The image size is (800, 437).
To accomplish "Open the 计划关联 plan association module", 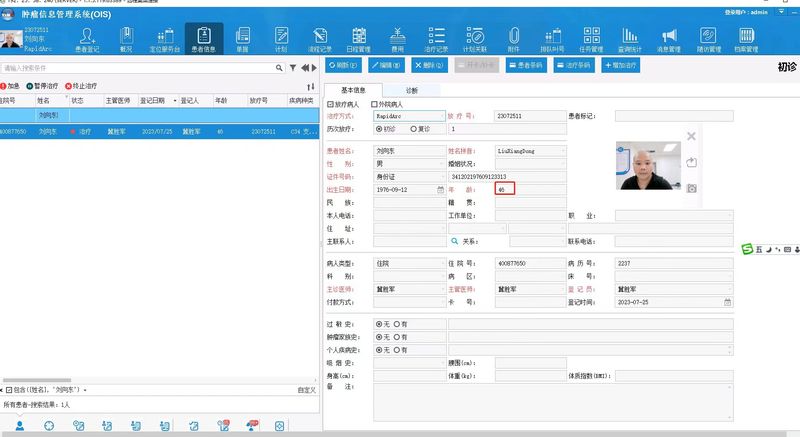I will pyautogui.click(x=475, y=40).
